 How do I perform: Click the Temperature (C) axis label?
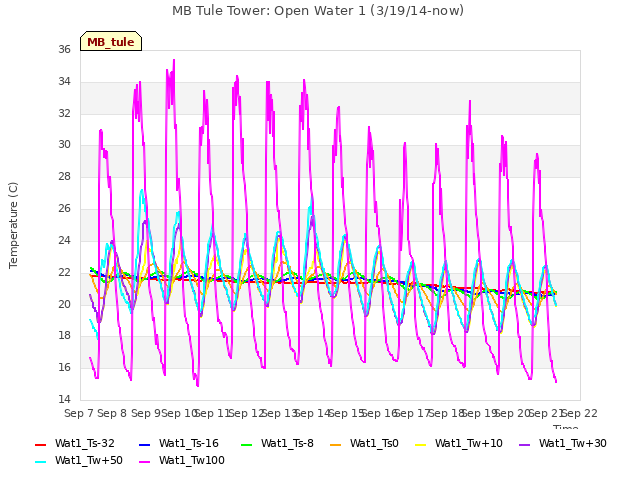[x=13, y=225]
